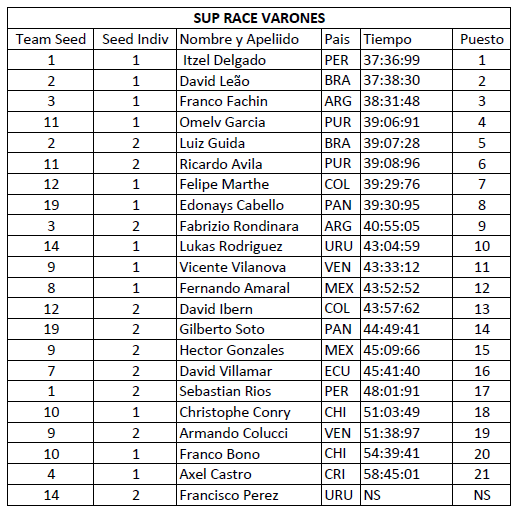The image size is (518, 512).
Task: Select the SUP RACE VARONES title cell
Action: pos(259,18)
